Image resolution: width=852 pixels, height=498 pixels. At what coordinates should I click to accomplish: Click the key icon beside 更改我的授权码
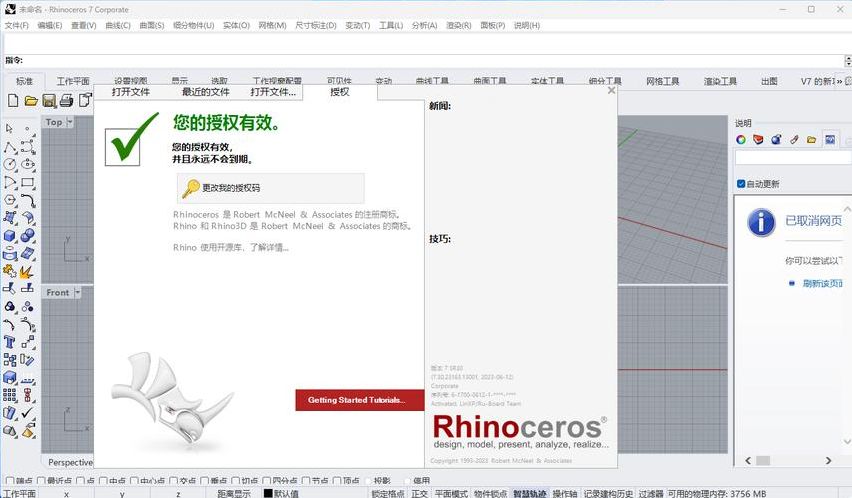pyautogui.click(x=191, y=188)
